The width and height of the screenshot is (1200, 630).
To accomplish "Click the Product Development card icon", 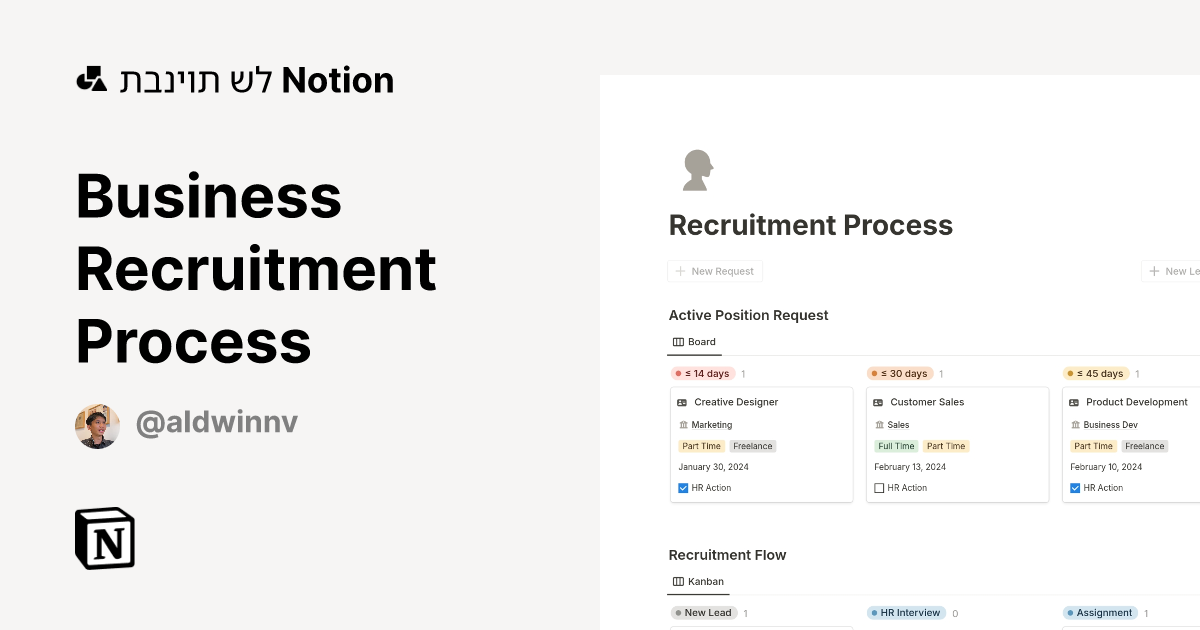I will tap(1075, 402).
